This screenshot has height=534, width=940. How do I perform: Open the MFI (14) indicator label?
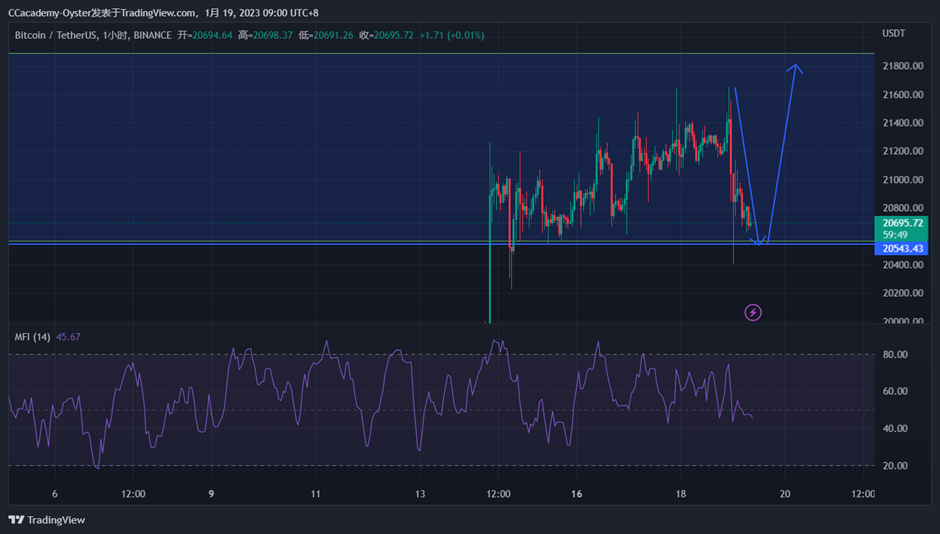point(32,337)
